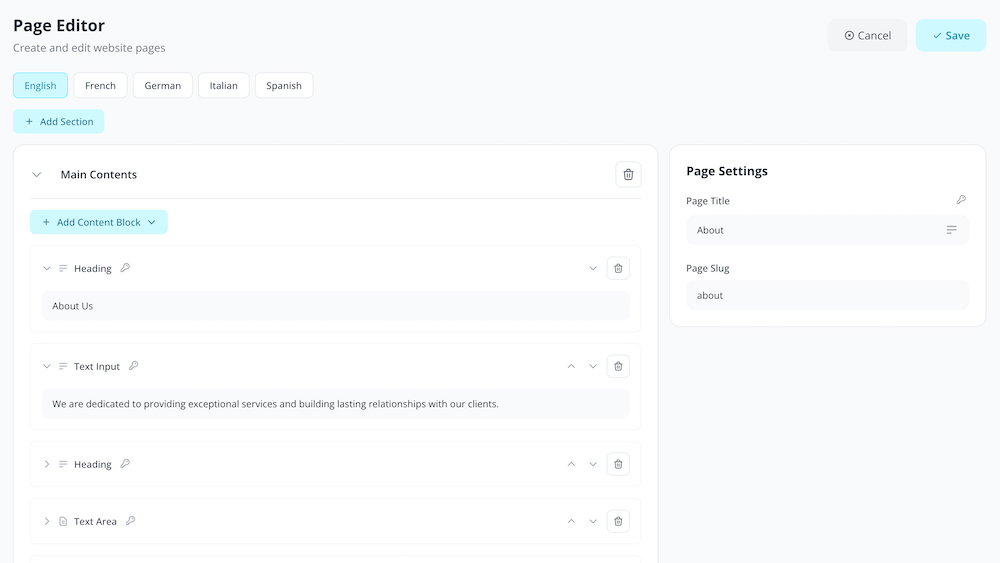Image resolution: width=1000 pixels, height=563 pixels.
Task: Delete the Main Contents section
Action: 628,174
